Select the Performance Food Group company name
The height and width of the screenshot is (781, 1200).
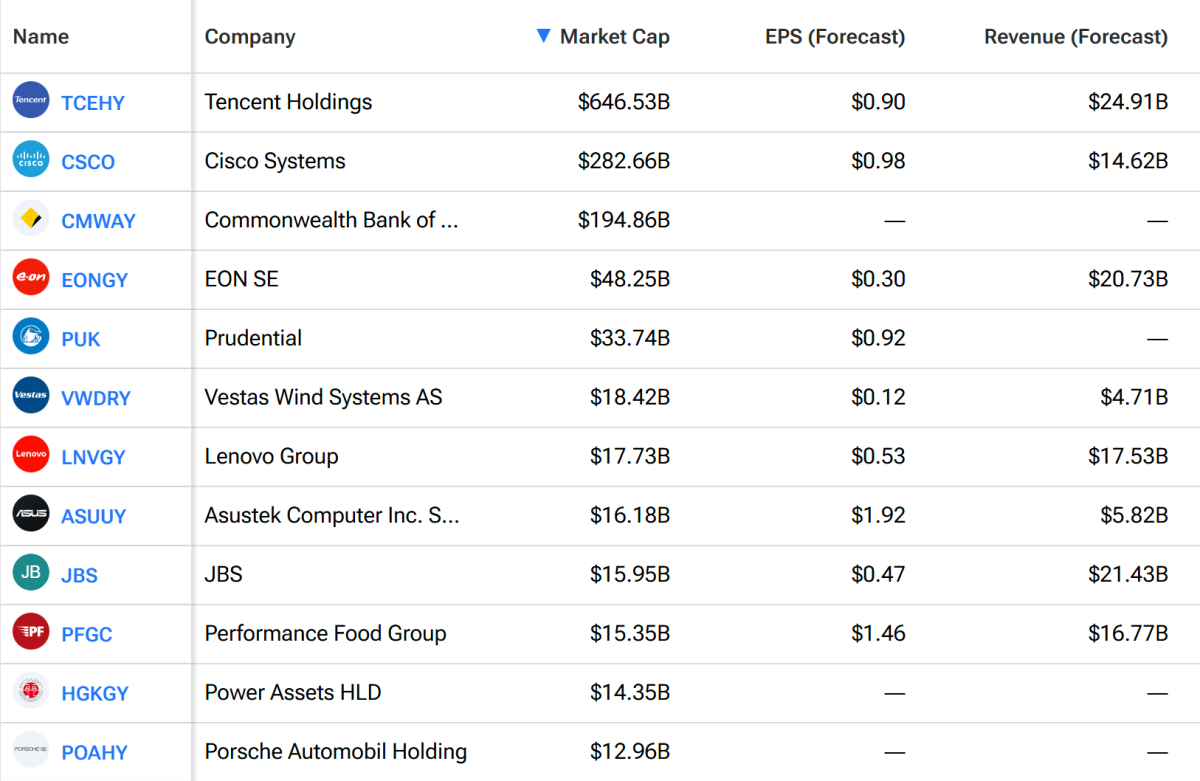click(325, 633)
